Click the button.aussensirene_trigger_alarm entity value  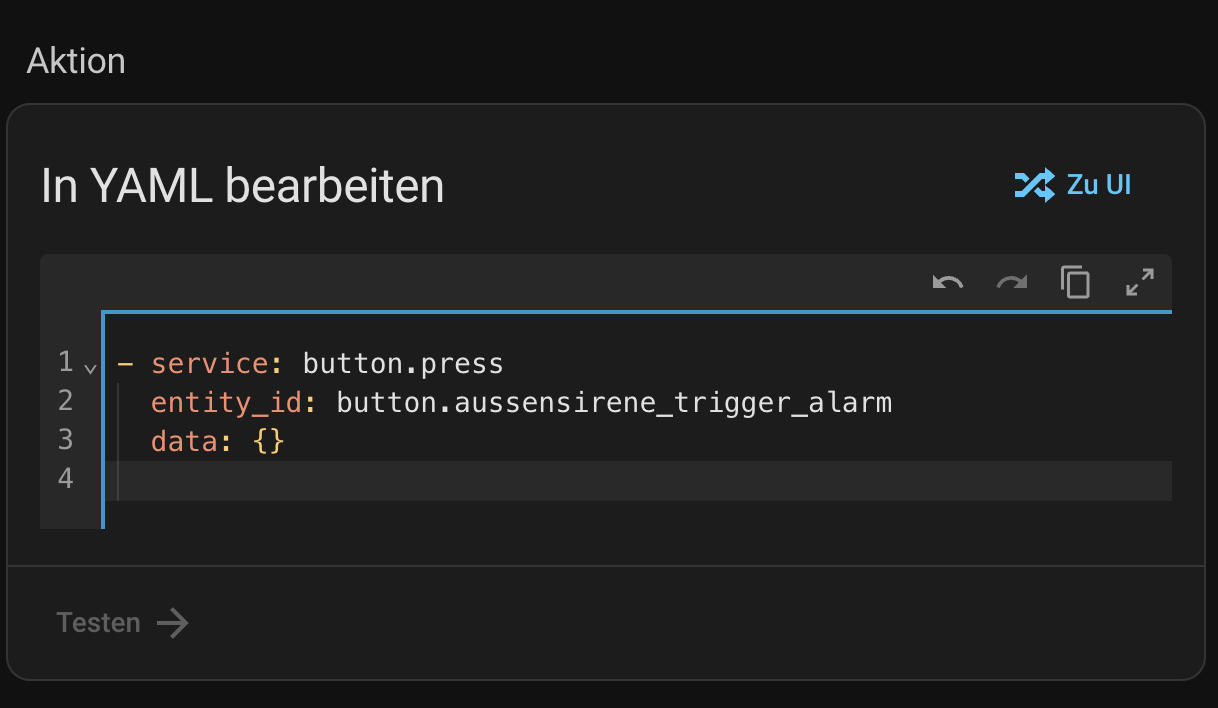pos(614,402)
